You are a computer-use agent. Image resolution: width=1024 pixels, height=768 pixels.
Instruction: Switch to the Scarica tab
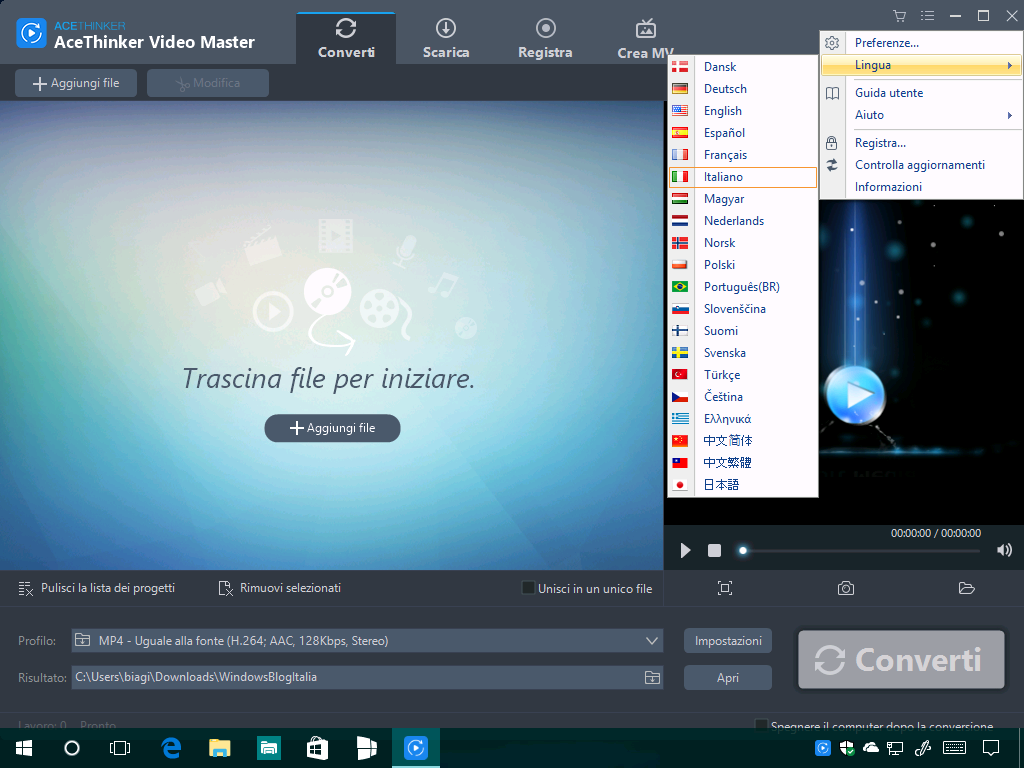tap(446, 39)
